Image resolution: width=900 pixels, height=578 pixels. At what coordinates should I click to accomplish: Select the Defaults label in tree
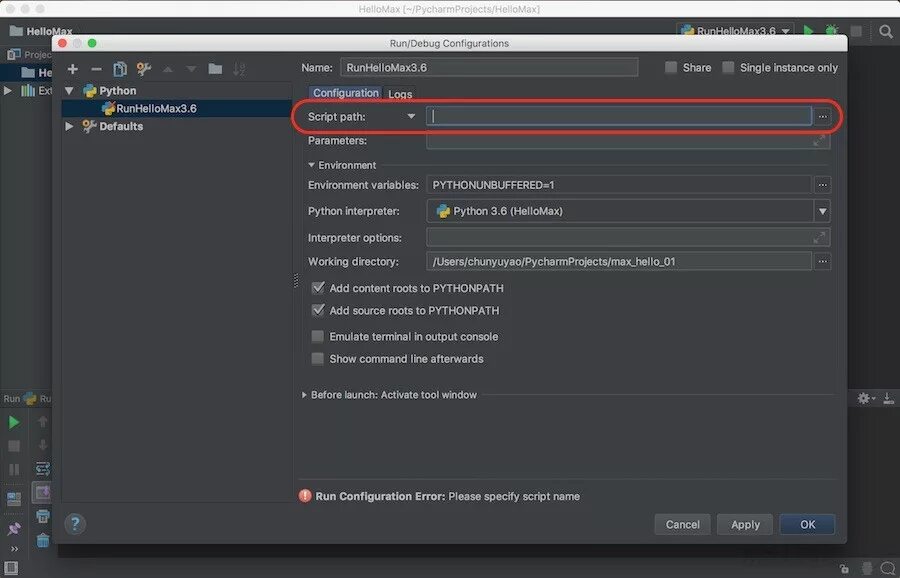coord(121,126)
